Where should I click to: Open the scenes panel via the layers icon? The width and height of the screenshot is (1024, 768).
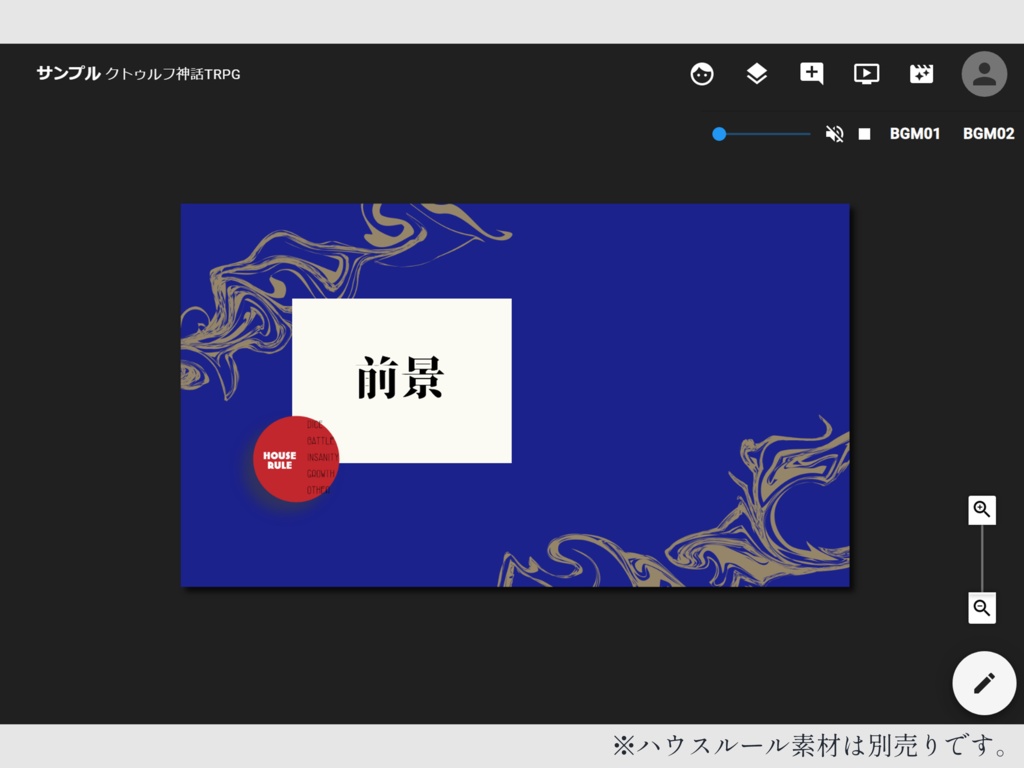756,73
